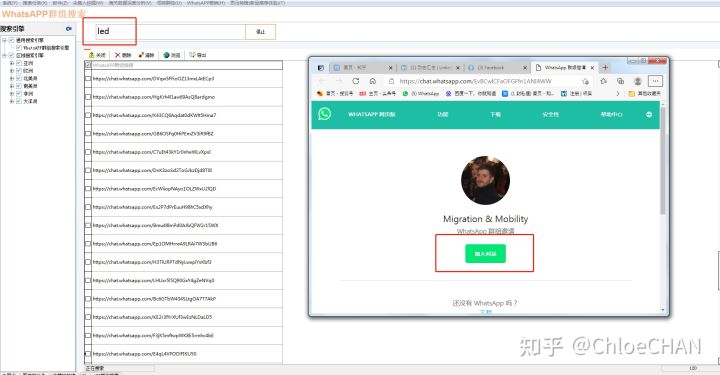Click the browser forward arrow
Screen dimensions: 720x375
[x=339, y=81]
